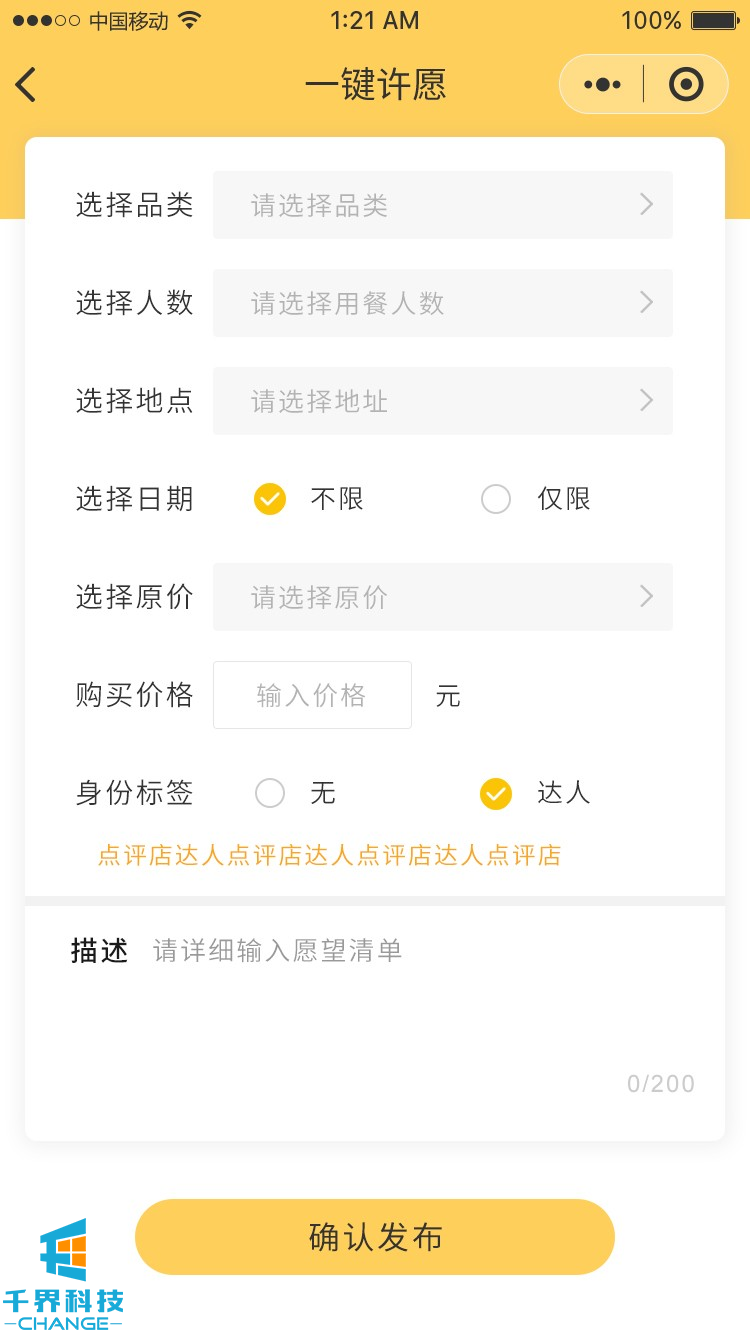
Task: Tap the battery icon in status bar
Action: [x=714, y=20]
